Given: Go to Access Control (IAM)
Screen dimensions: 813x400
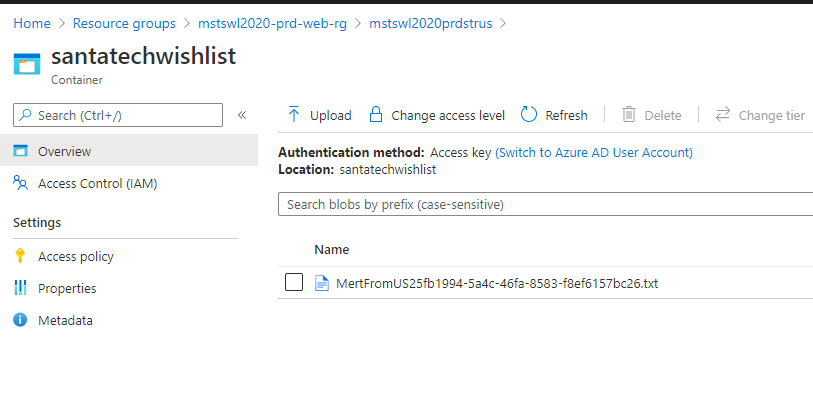Looking at the screenshot, I should (97, 183).
